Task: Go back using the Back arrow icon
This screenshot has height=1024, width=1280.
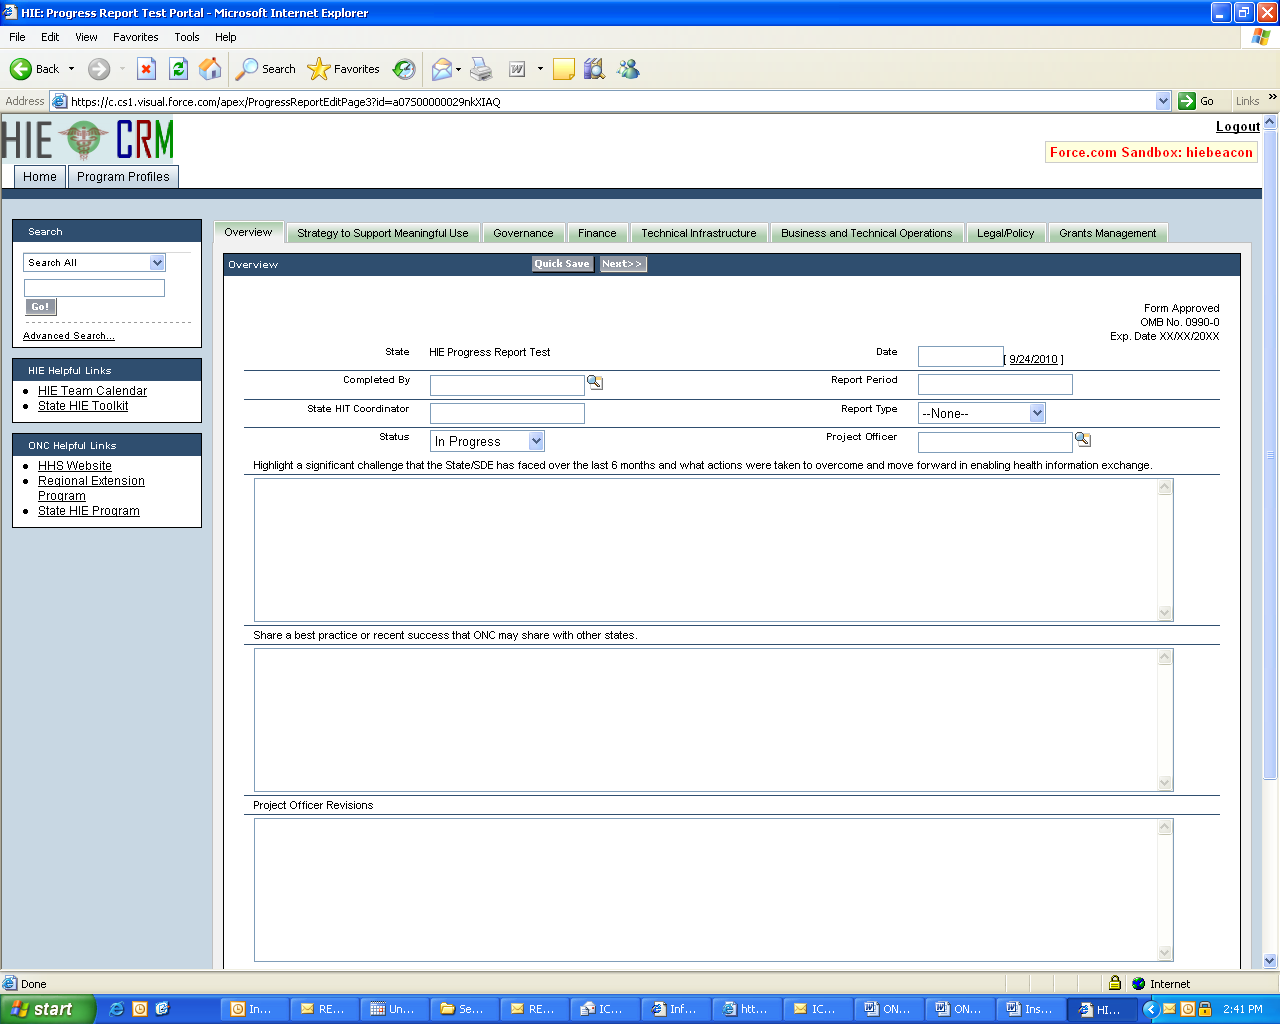Action: click(21, 69)
